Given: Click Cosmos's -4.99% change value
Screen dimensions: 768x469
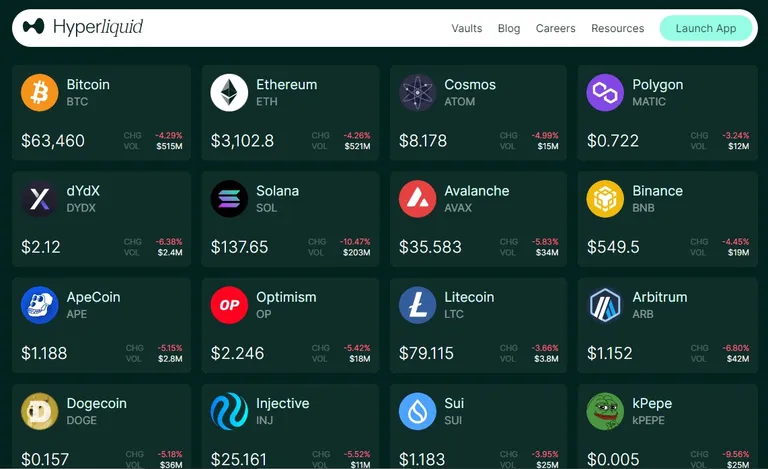Looking at the screenshot, I should pos(545,136).
